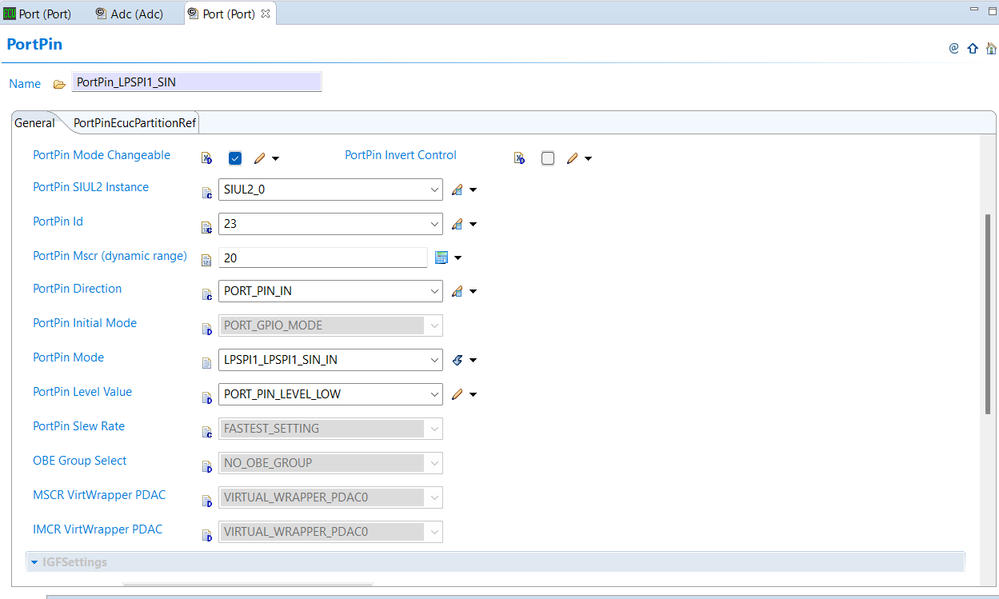Click the file icon beside PortPin Mscr field
Screen dimensions: 999x599
click(x=206, y=260)
